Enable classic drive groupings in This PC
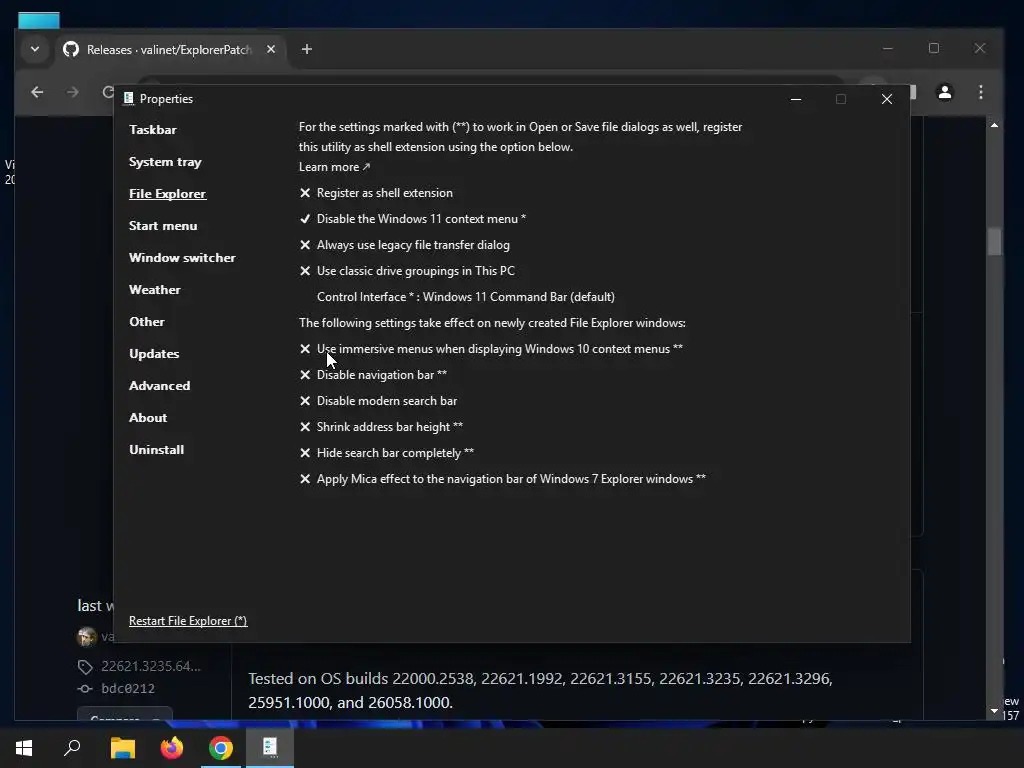Viewport: 1024px width, 768px height. tap(407, 270)
